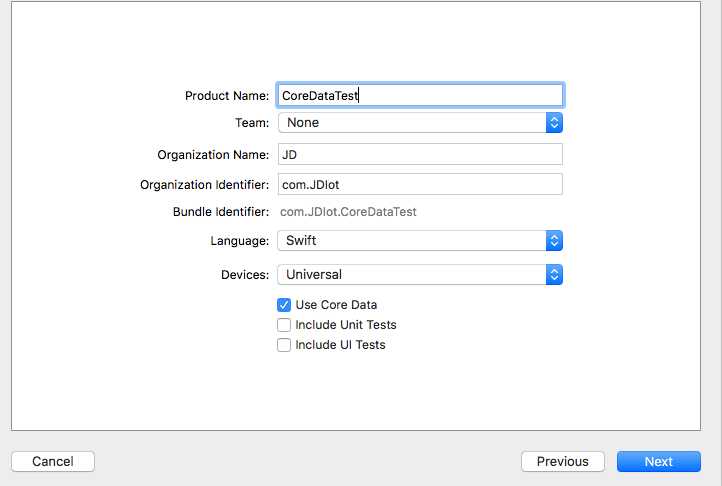Enable the Include Unit Tests checkbox
Viewport: 722px width, 486px height.
284,325
